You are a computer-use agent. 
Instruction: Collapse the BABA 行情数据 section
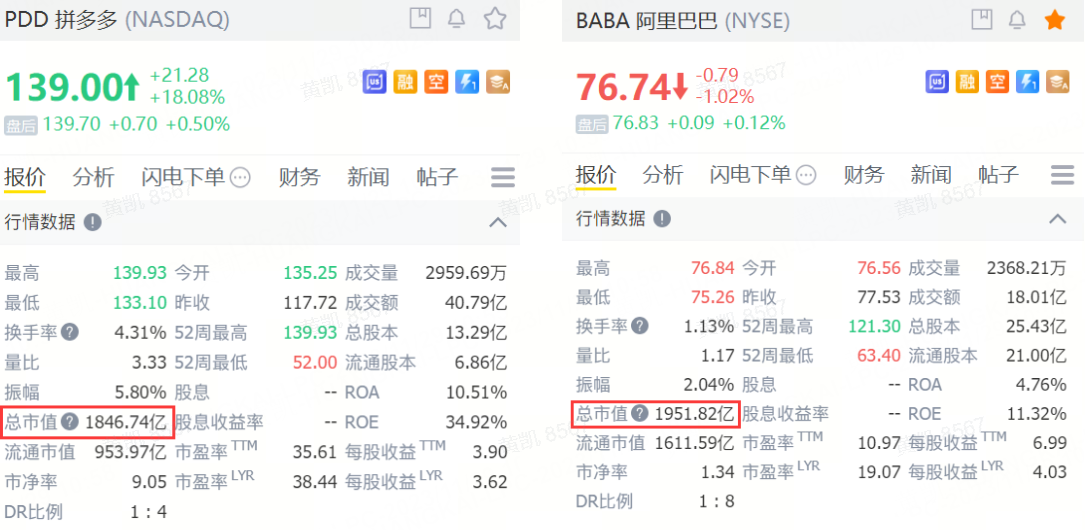[1057, 219]
